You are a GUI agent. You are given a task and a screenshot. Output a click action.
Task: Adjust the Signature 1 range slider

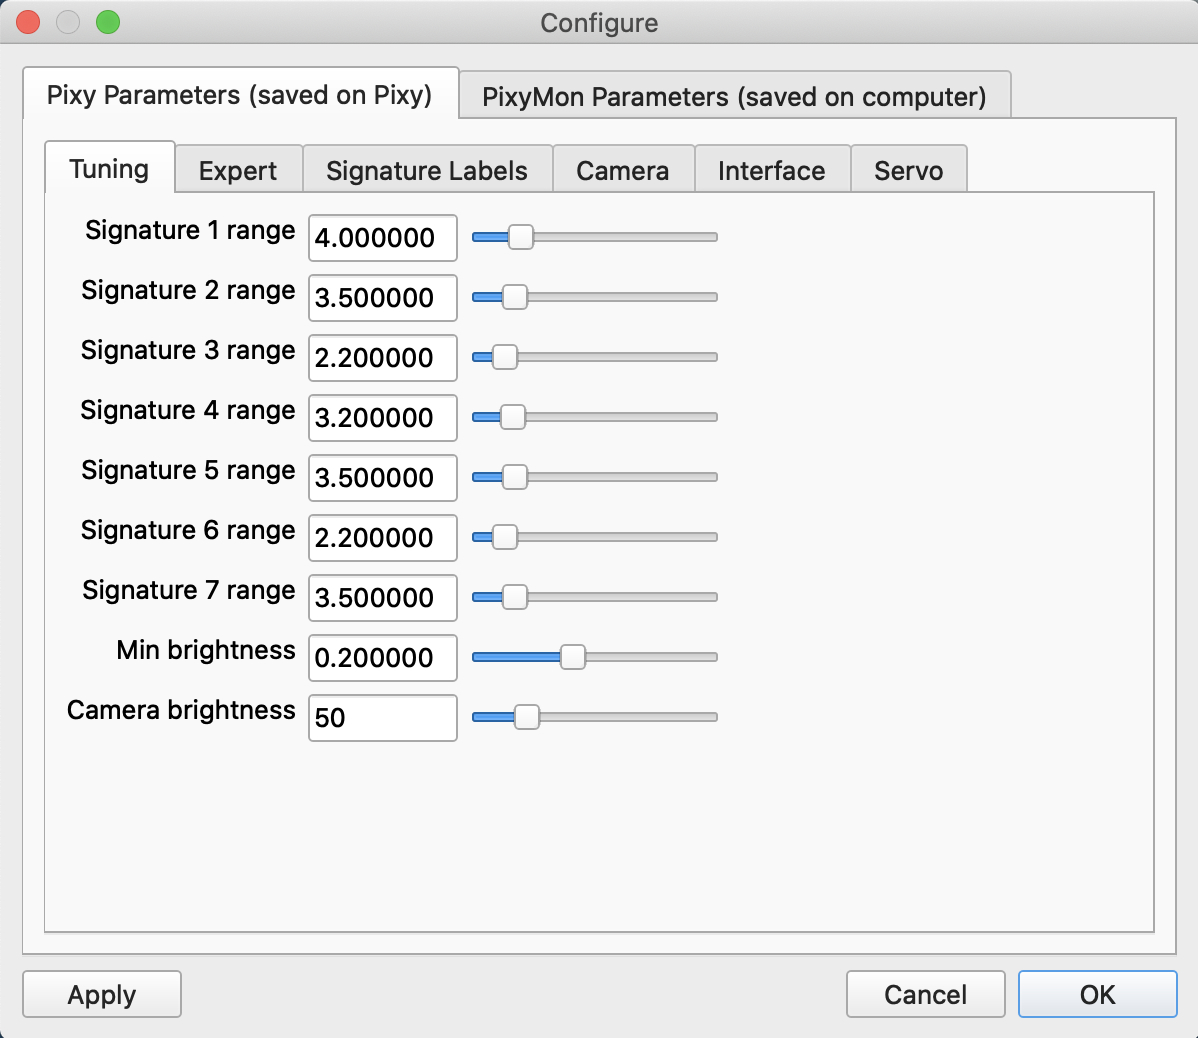(521, 237)
